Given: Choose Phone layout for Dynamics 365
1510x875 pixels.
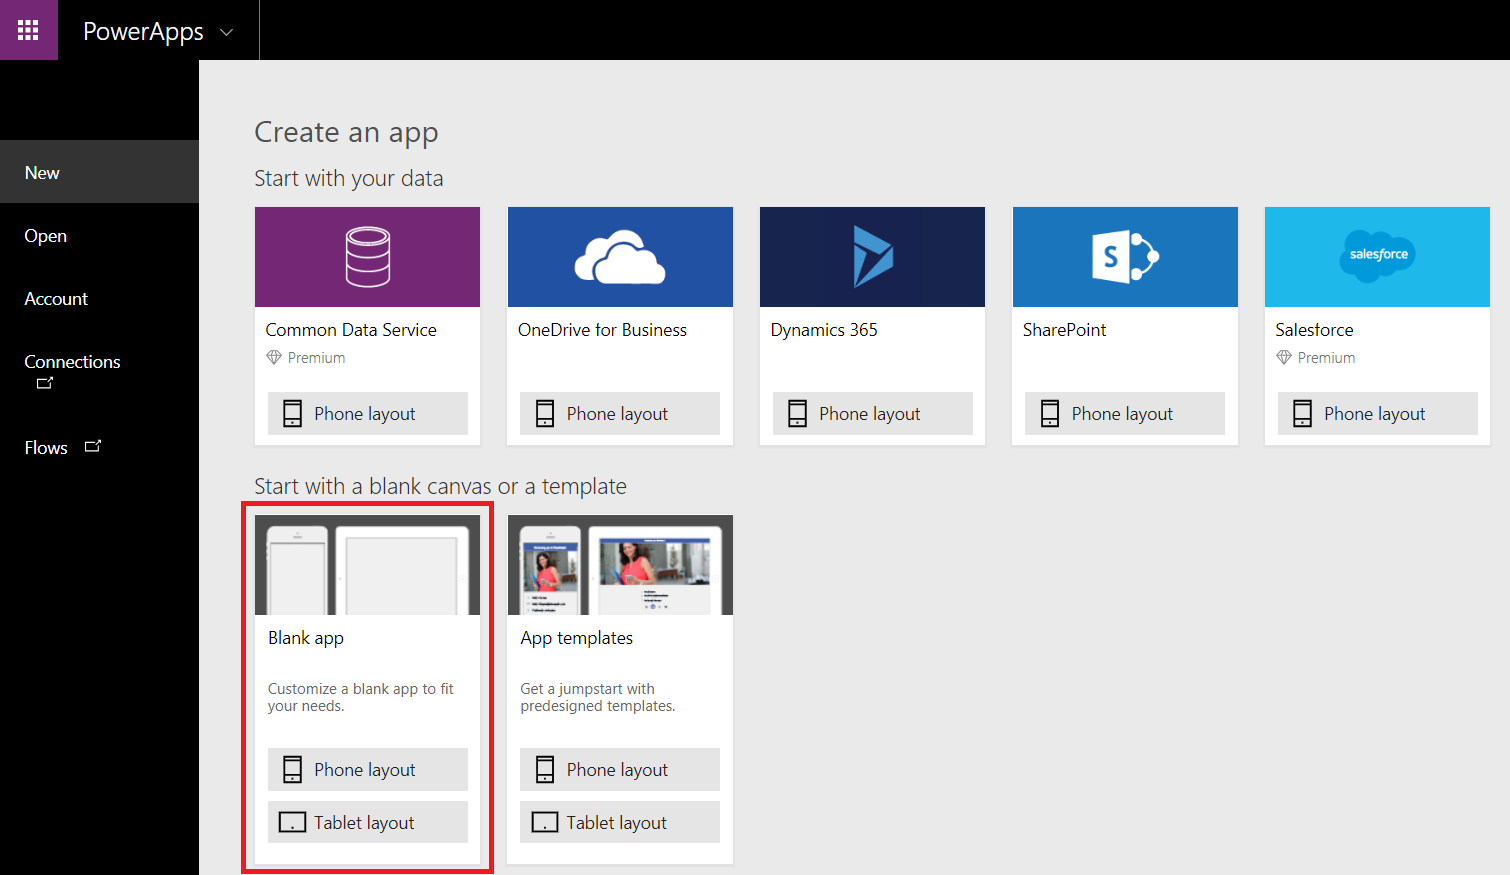Looking at the screenshot, I should pos(872,413).
